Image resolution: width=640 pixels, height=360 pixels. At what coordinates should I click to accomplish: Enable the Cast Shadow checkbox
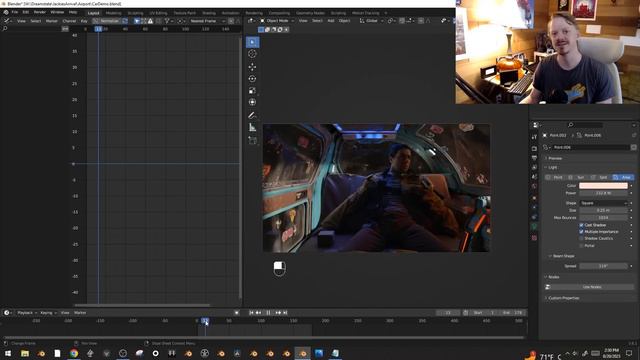[x=581, y=225]
